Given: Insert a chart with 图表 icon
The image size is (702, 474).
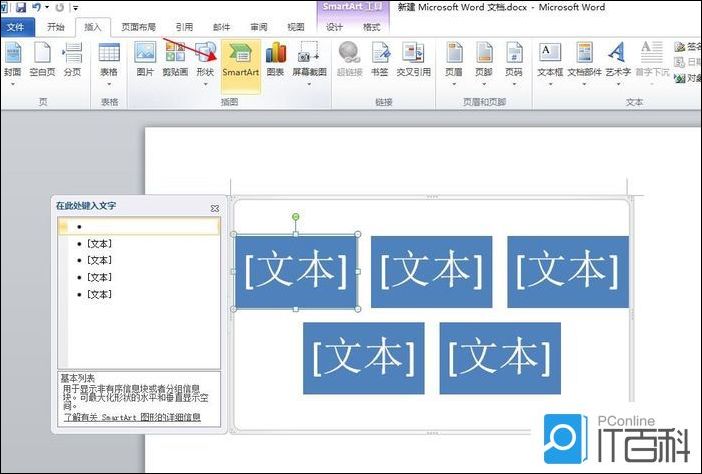Looking at the screenshot, I should click(276, 60).
